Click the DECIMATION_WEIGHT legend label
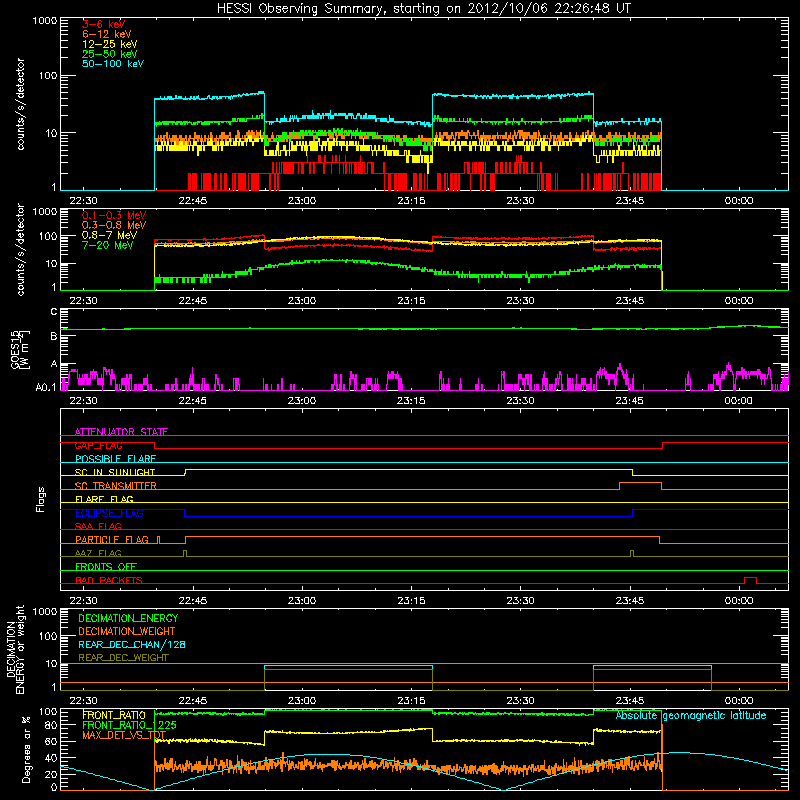The width and height of the screenshot is (800, 800). (x=127, y=631)
